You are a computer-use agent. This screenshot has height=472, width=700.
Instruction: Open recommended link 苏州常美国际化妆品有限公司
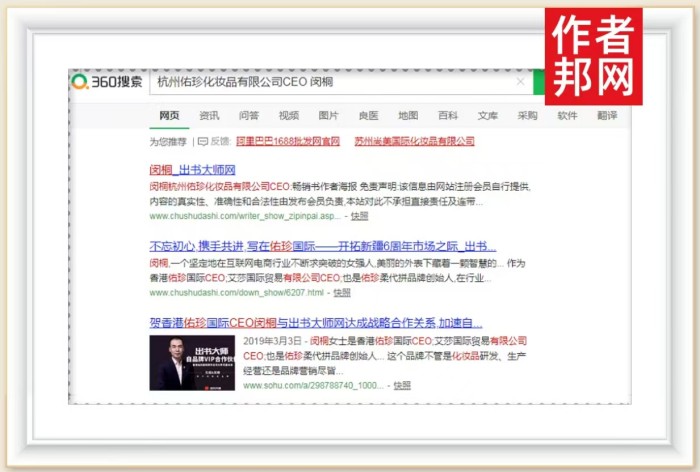(x=414, y=141)
